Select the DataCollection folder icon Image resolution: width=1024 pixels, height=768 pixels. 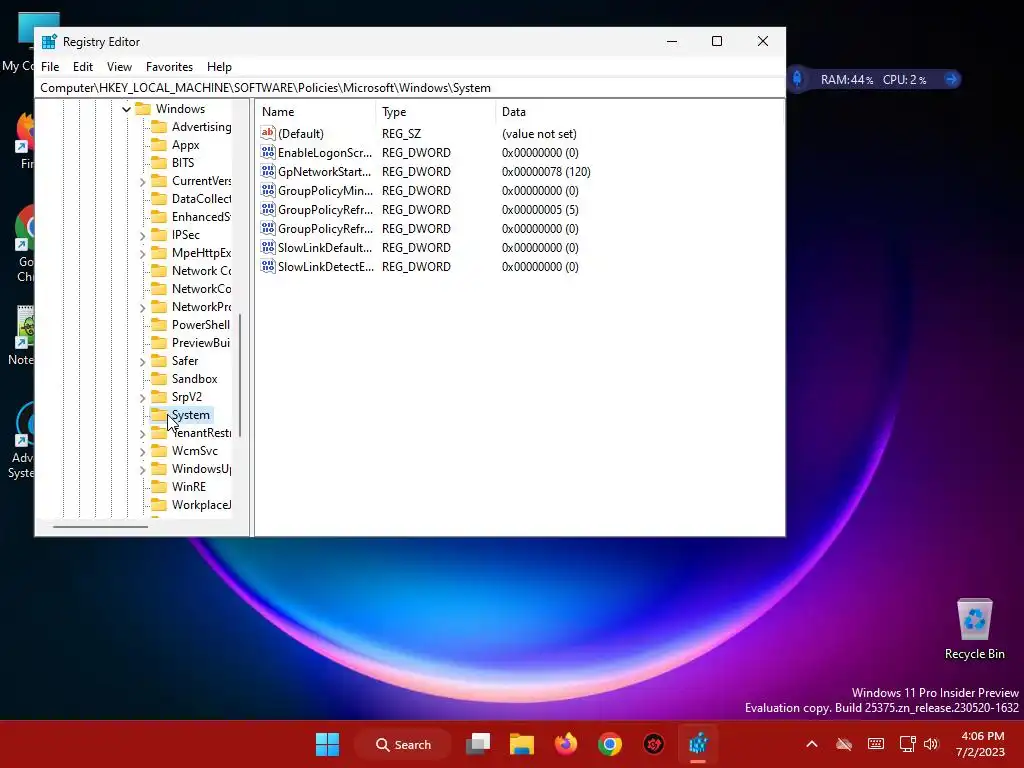coord(159,199)
